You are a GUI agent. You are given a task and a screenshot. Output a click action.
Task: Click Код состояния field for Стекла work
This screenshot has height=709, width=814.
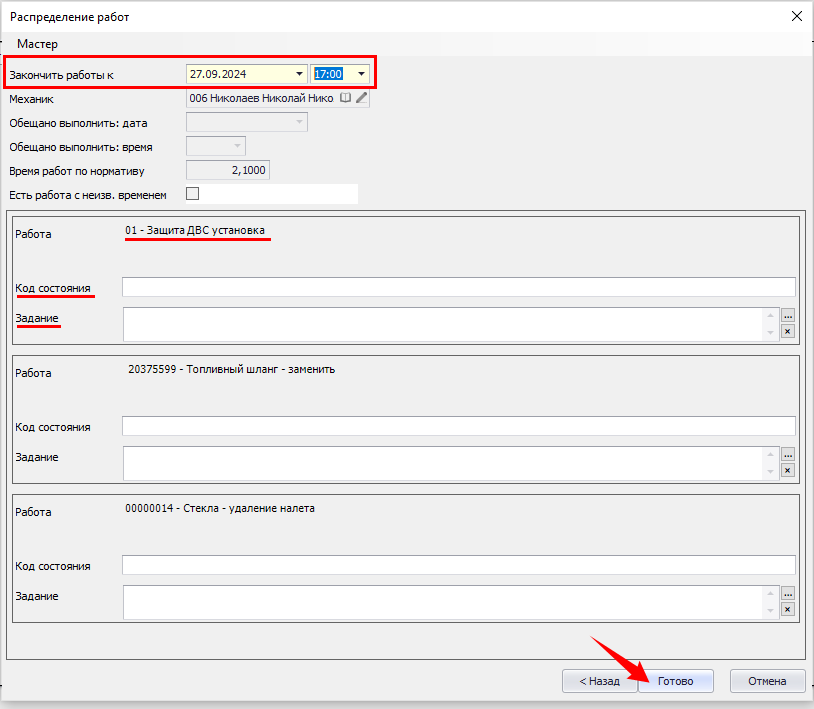458,566
